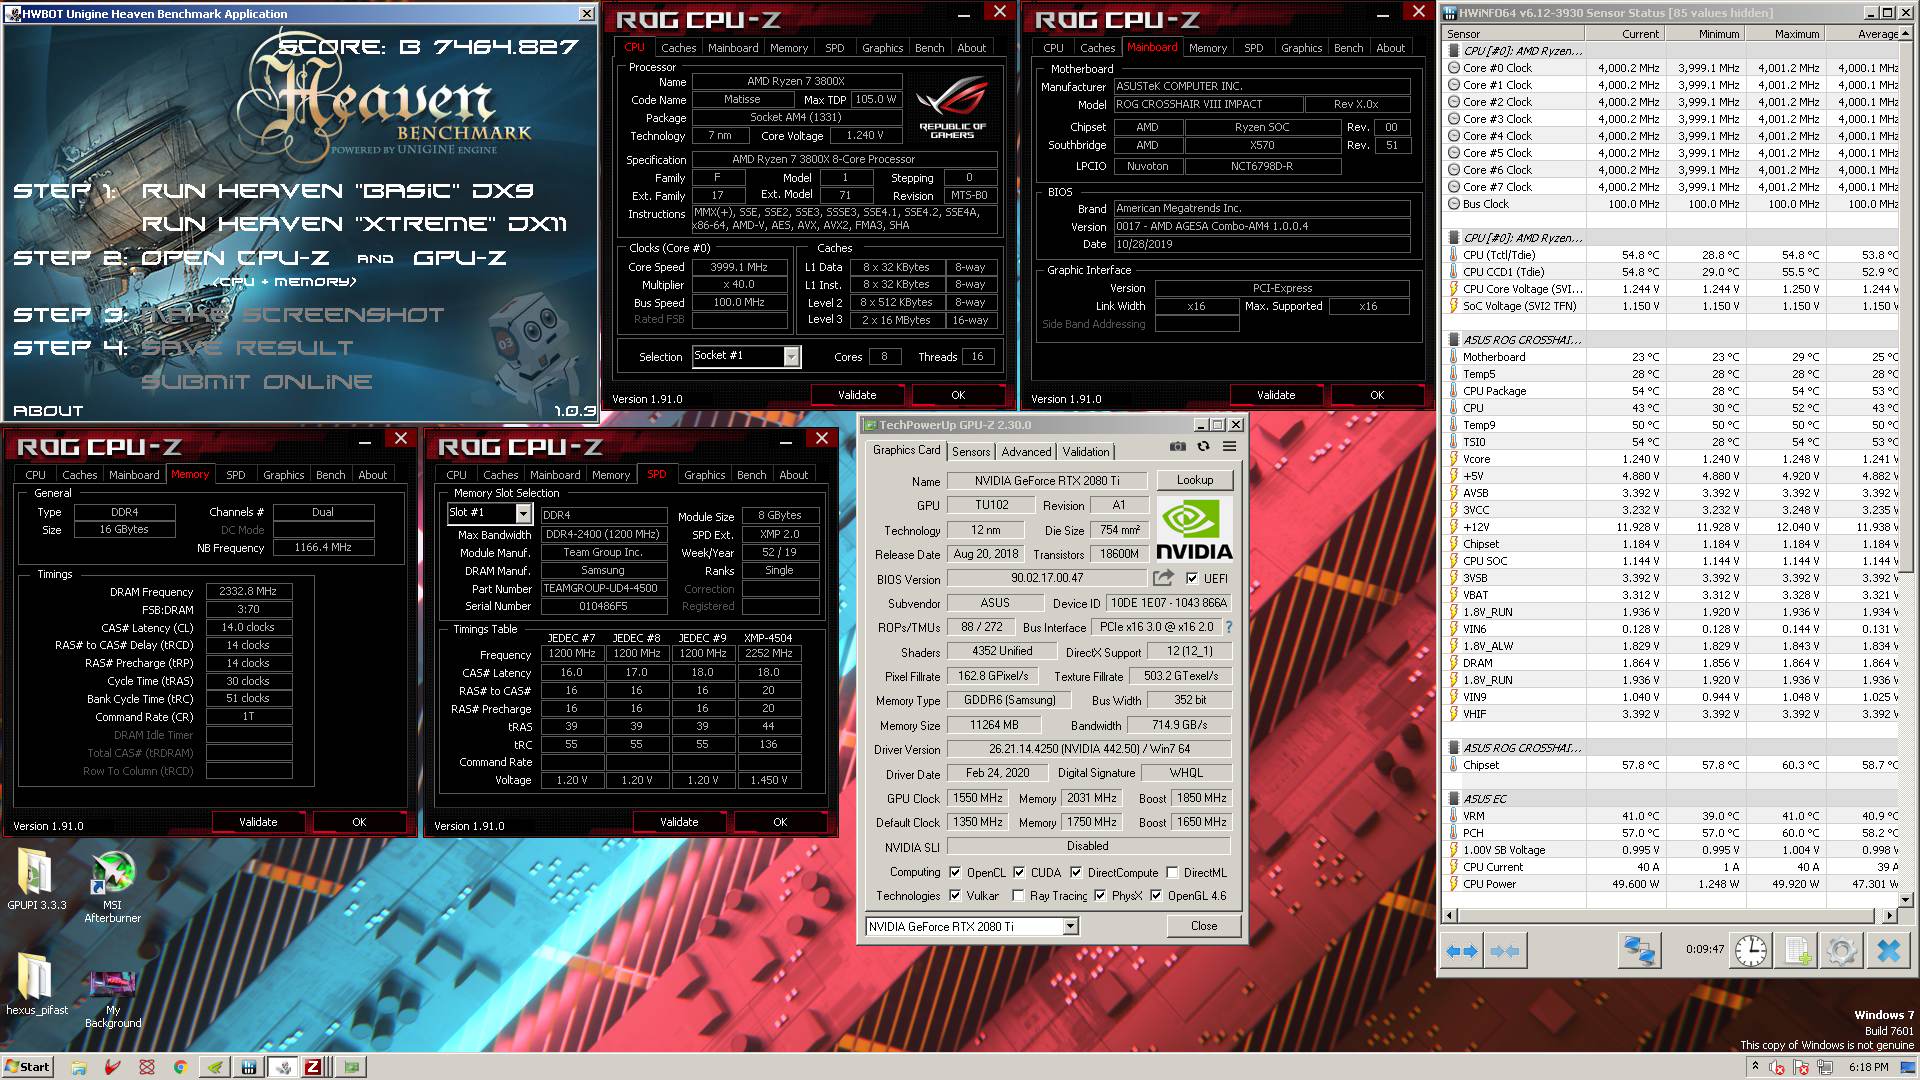Click the Lookup button in GPU-Z
Image resolution: width=1920 pixels, height=1080 pixels.
[x=1194, y=480]
